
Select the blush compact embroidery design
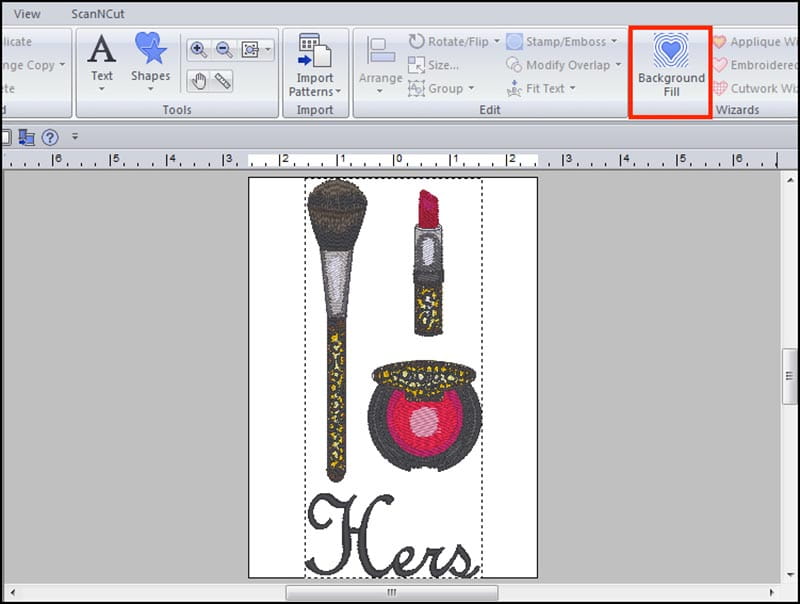point(424,415)
